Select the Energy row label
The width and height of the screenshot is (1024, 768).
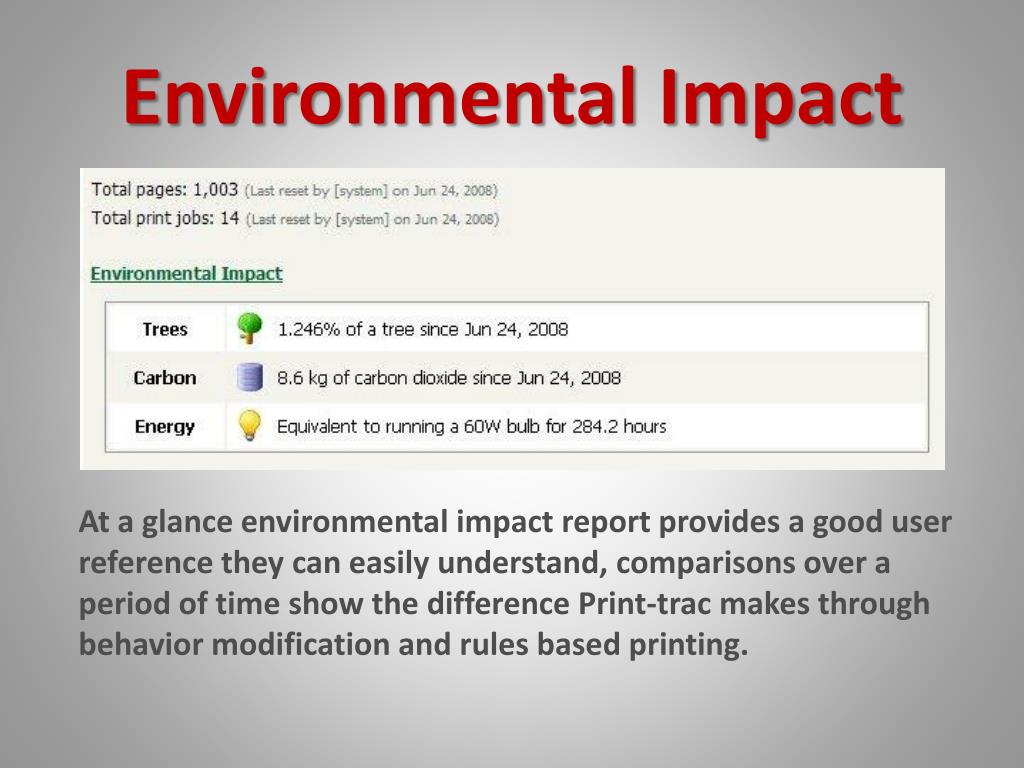[165, 426]
